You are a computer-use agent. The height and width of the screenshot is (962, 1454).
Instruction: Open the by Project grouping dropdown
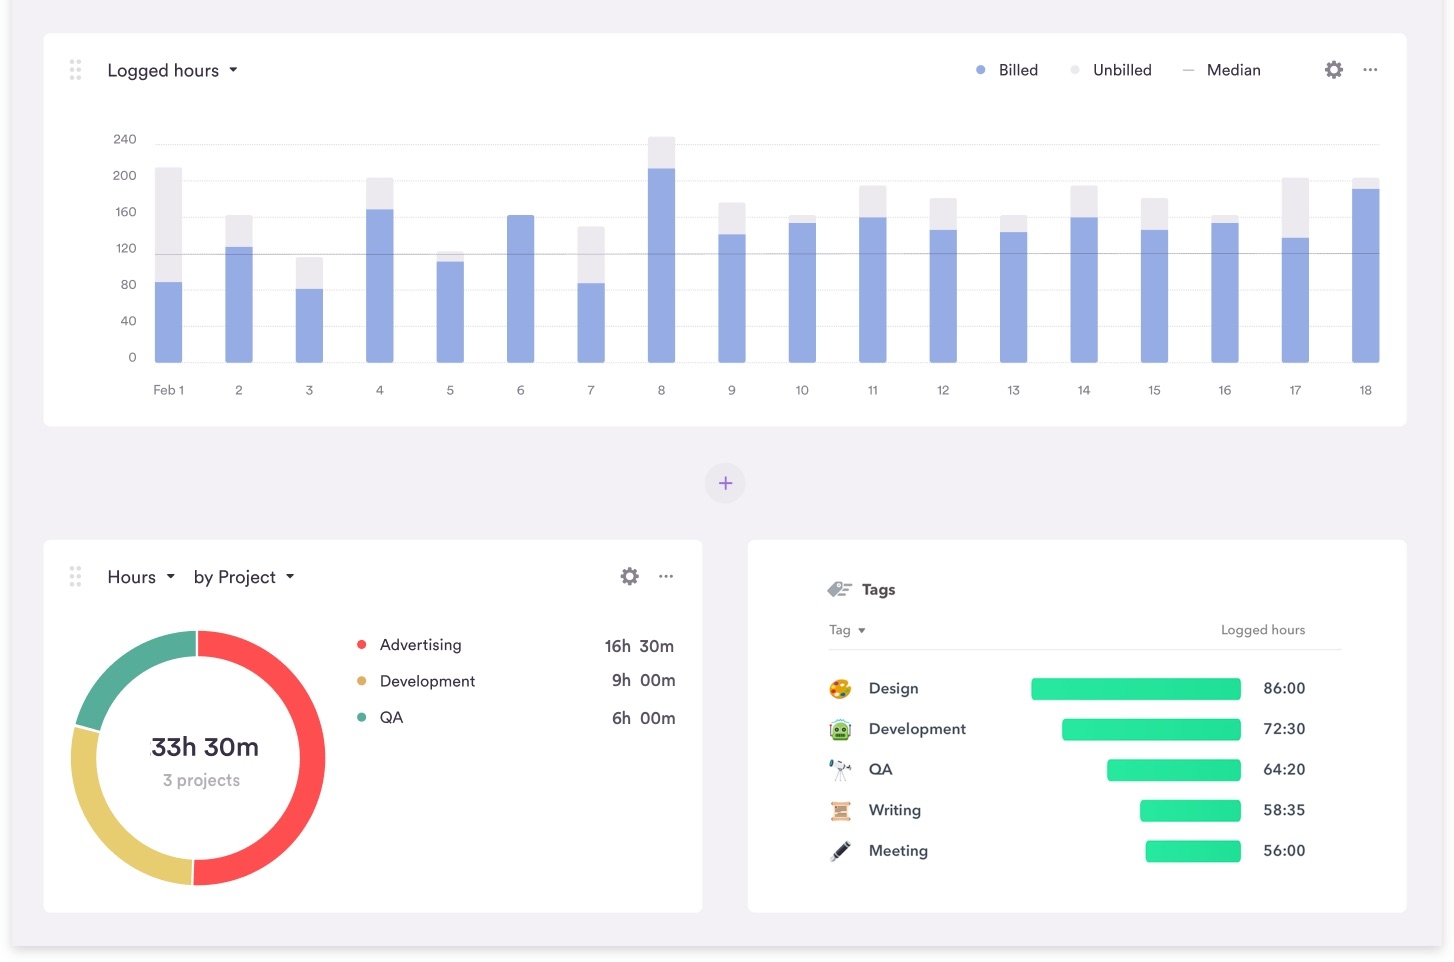point(244,577)
